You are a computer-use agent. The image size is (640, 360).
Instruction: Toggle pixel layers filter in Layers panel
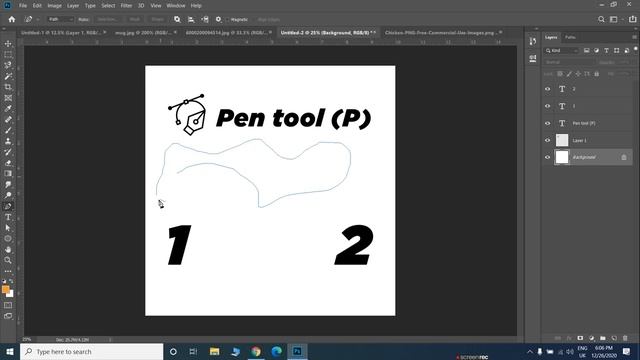[587, 51]
